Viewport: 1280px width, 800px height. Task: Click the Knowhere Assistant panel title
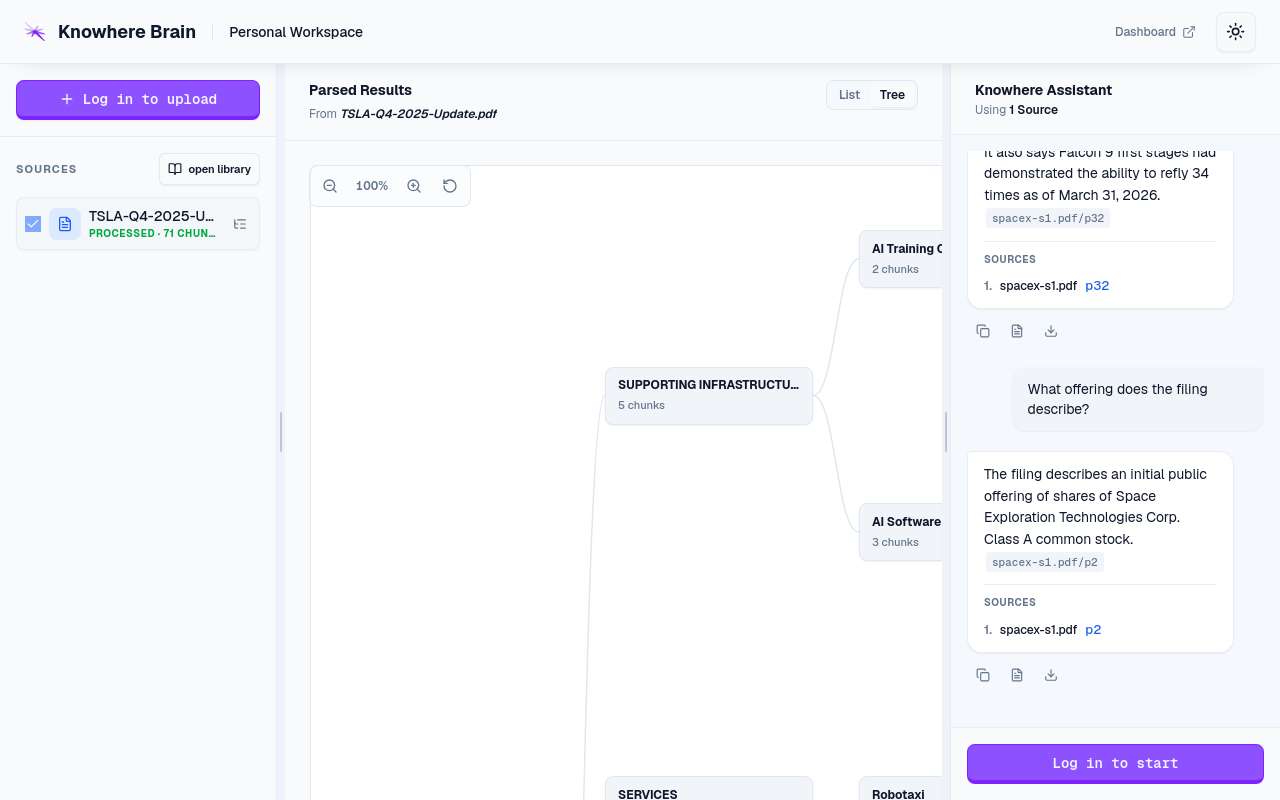pos(1043,90)
